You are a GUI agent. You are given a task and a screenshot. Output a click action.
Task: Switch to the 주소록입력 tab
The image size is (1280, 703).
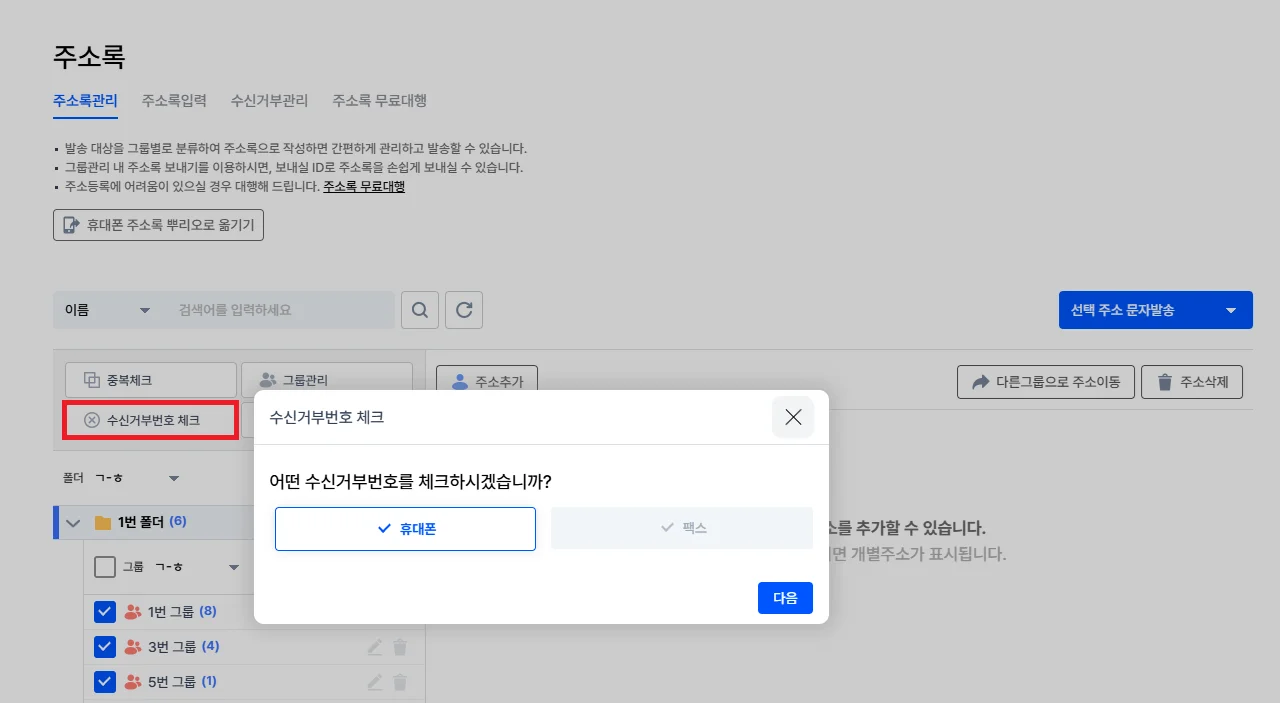point(174,100)
